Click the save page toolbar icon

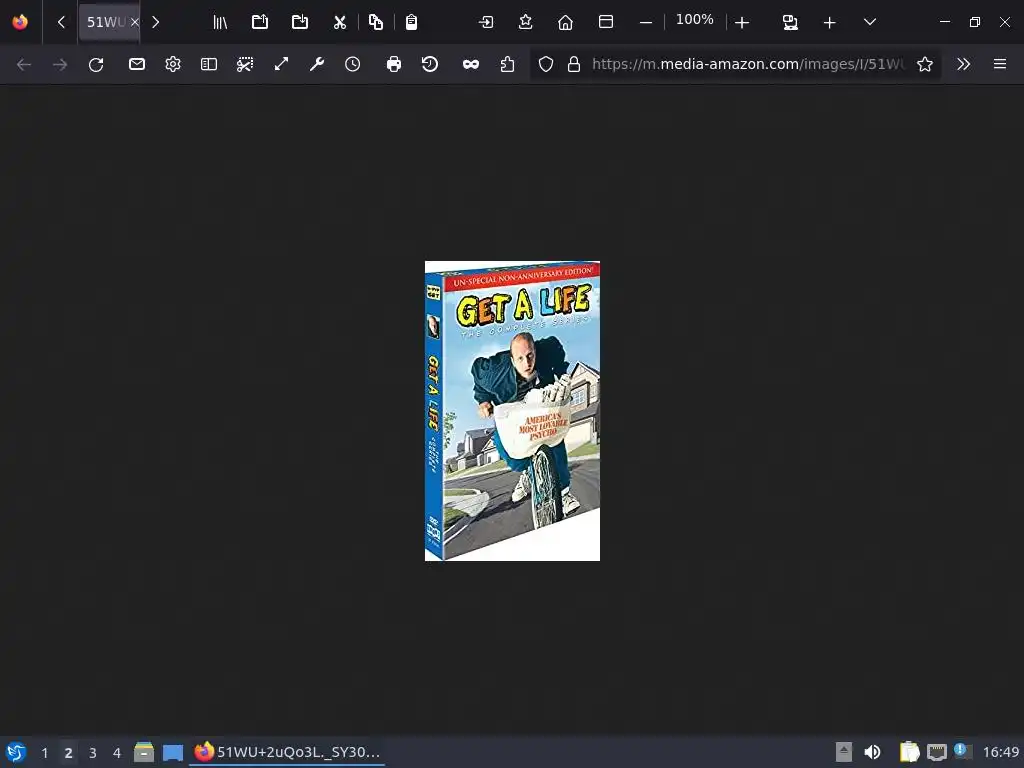pyautogui.click(x=300, y=22)
